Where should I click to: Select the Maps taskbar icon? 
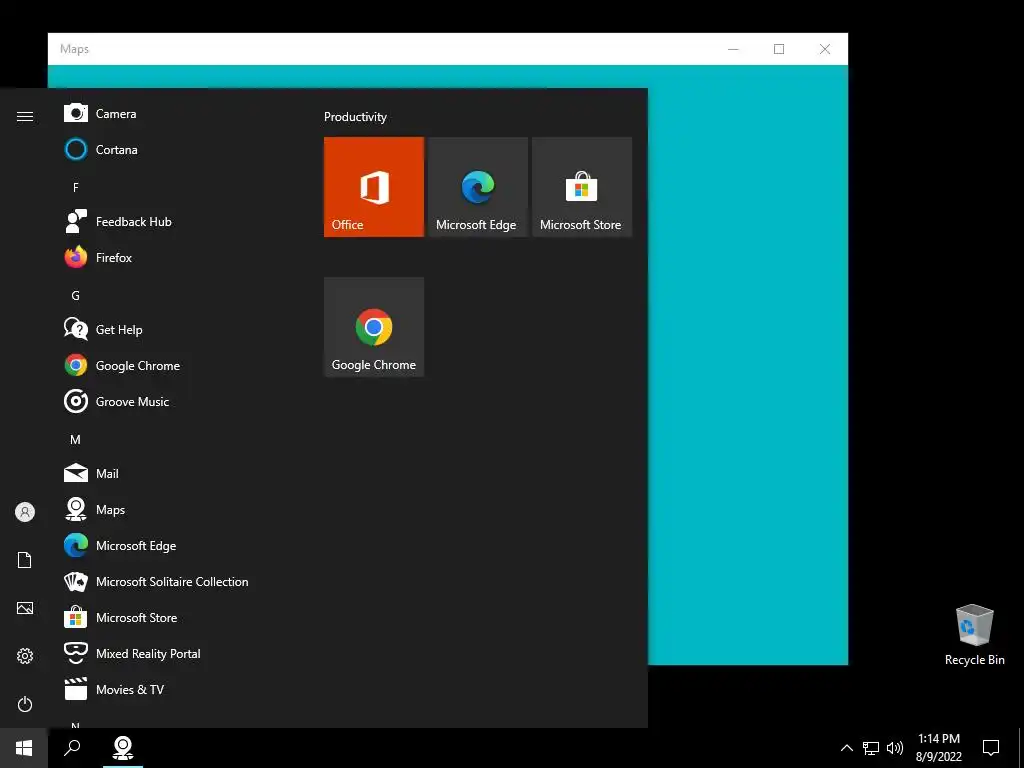click(123, 748)
